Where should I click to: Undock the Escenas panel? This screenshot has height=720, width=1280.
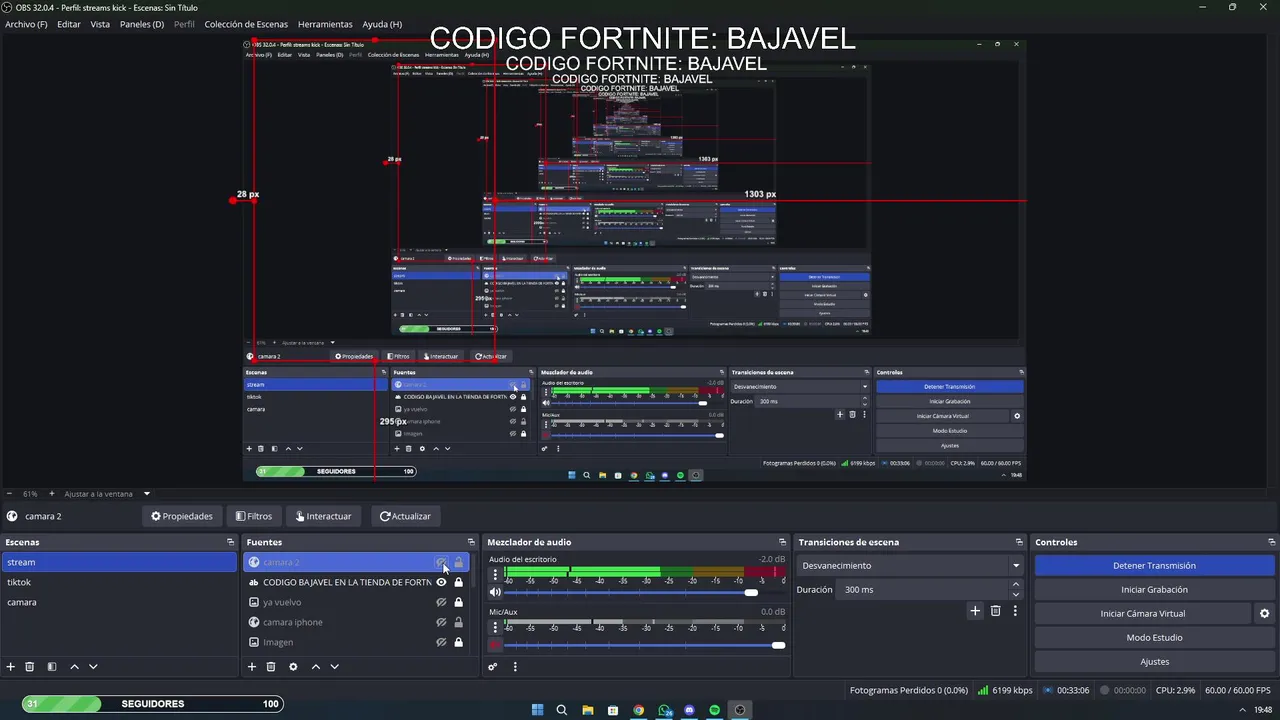(x=230, y=542)
